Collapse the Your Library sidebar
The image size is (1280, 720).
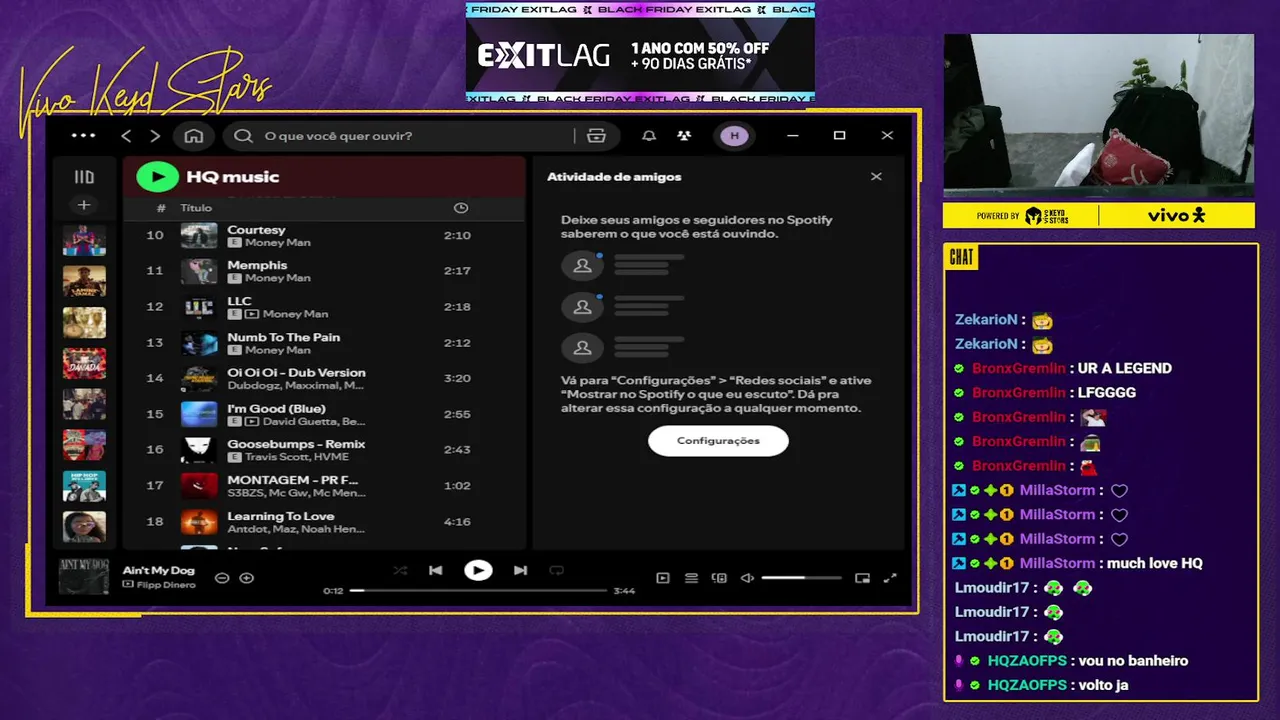pyautogui.click(x=84, y=177)
